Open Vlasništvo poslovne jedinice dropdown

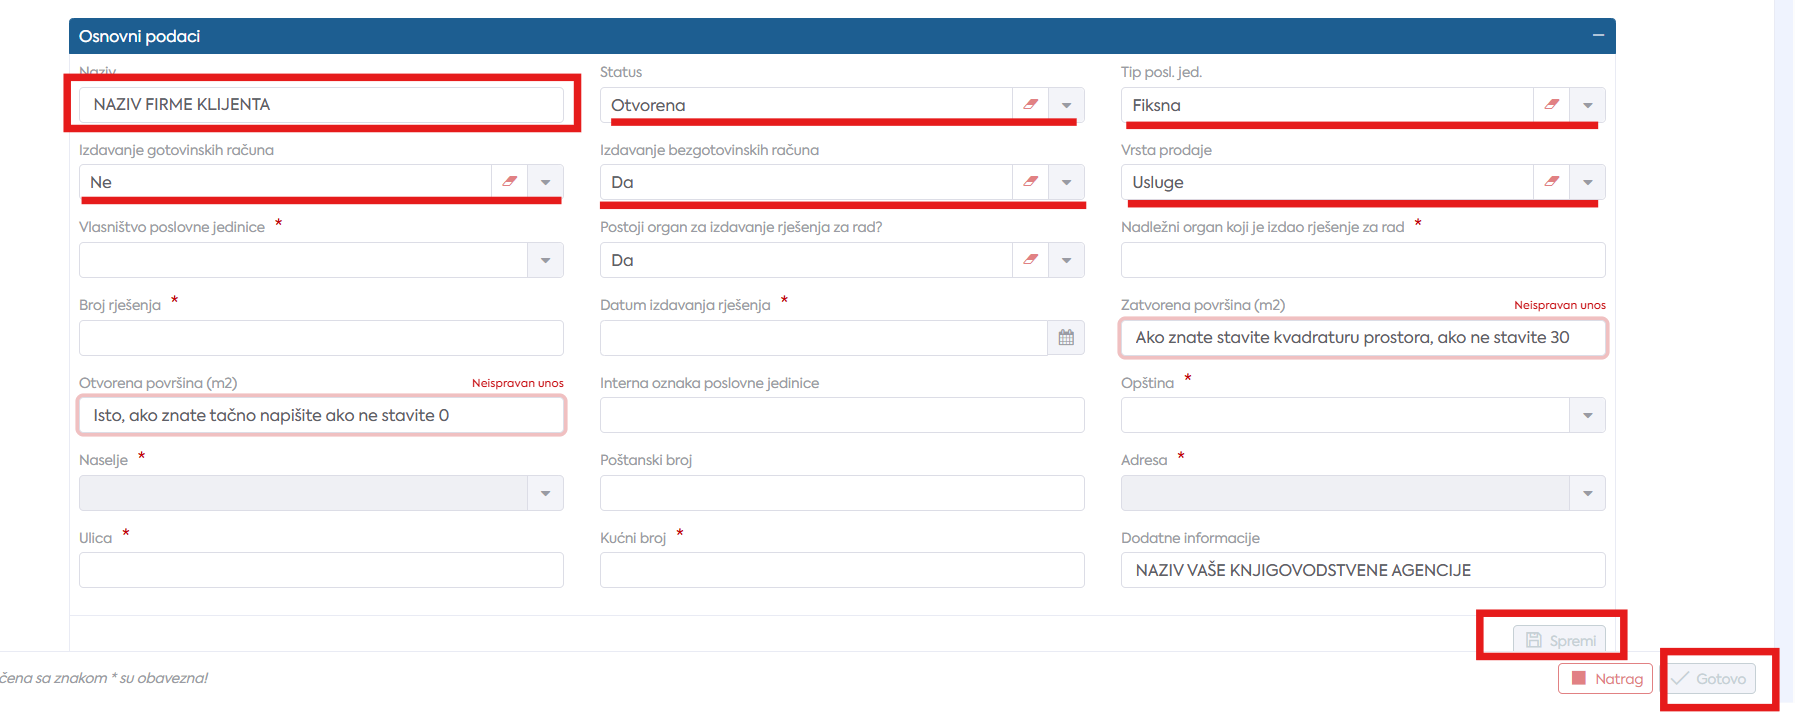point(546,260)
